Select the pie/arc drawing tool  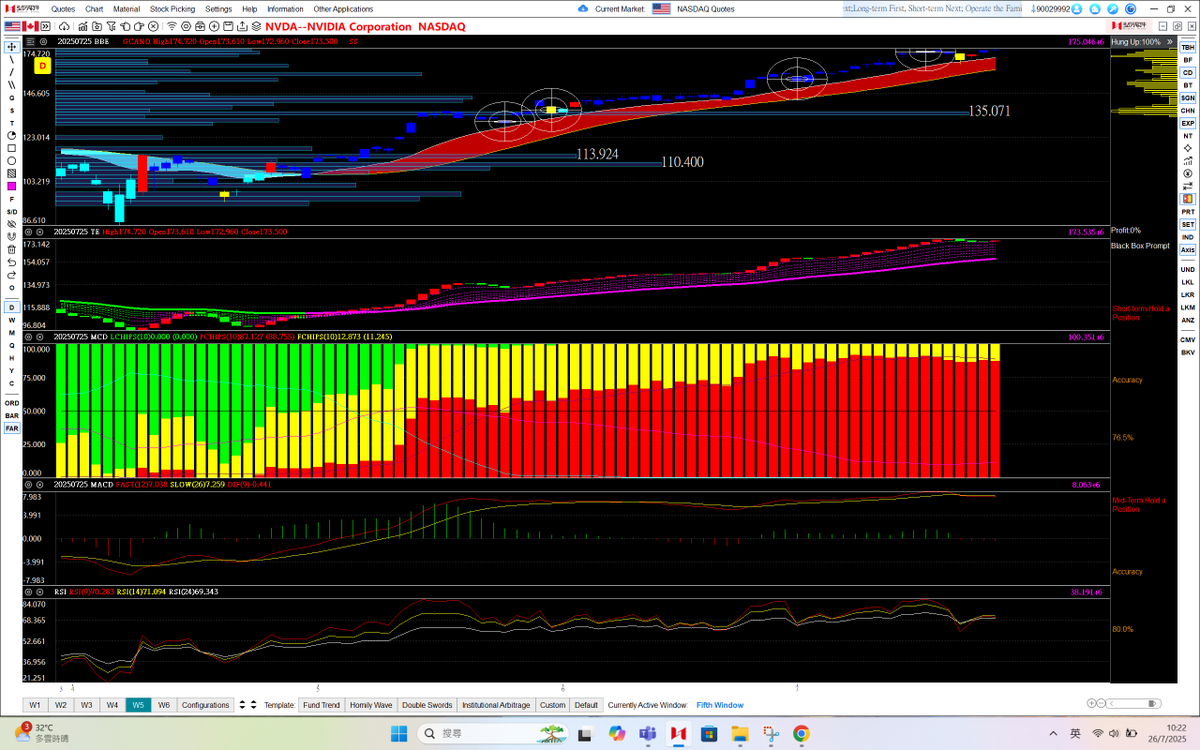click(12, 136)
